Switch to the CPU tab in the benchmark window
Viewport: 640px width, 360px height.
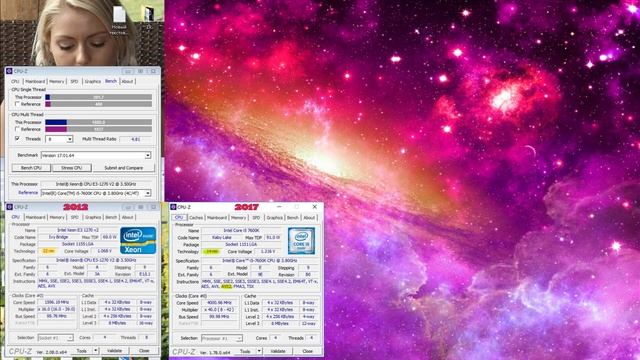(x=15, y=82)
